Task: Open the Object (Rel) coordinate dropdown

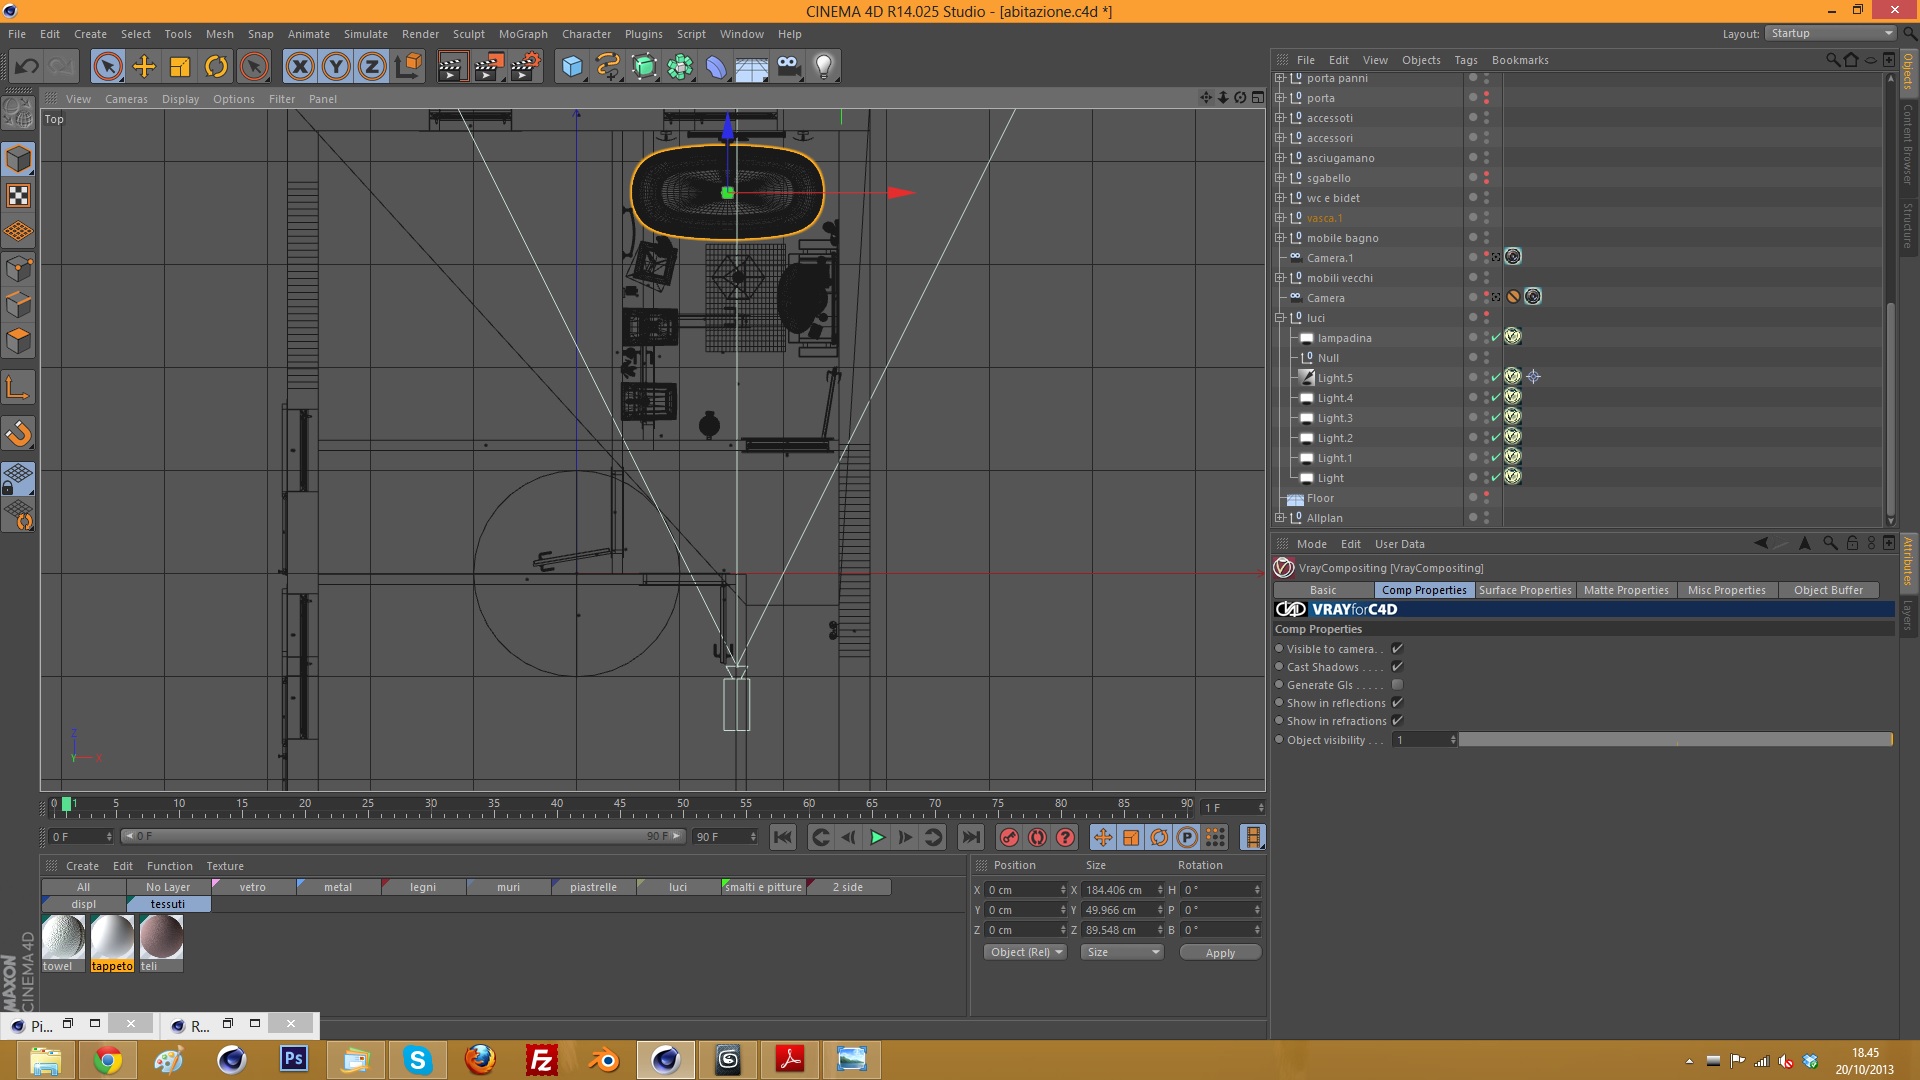Action: (x=1026, y=952)
